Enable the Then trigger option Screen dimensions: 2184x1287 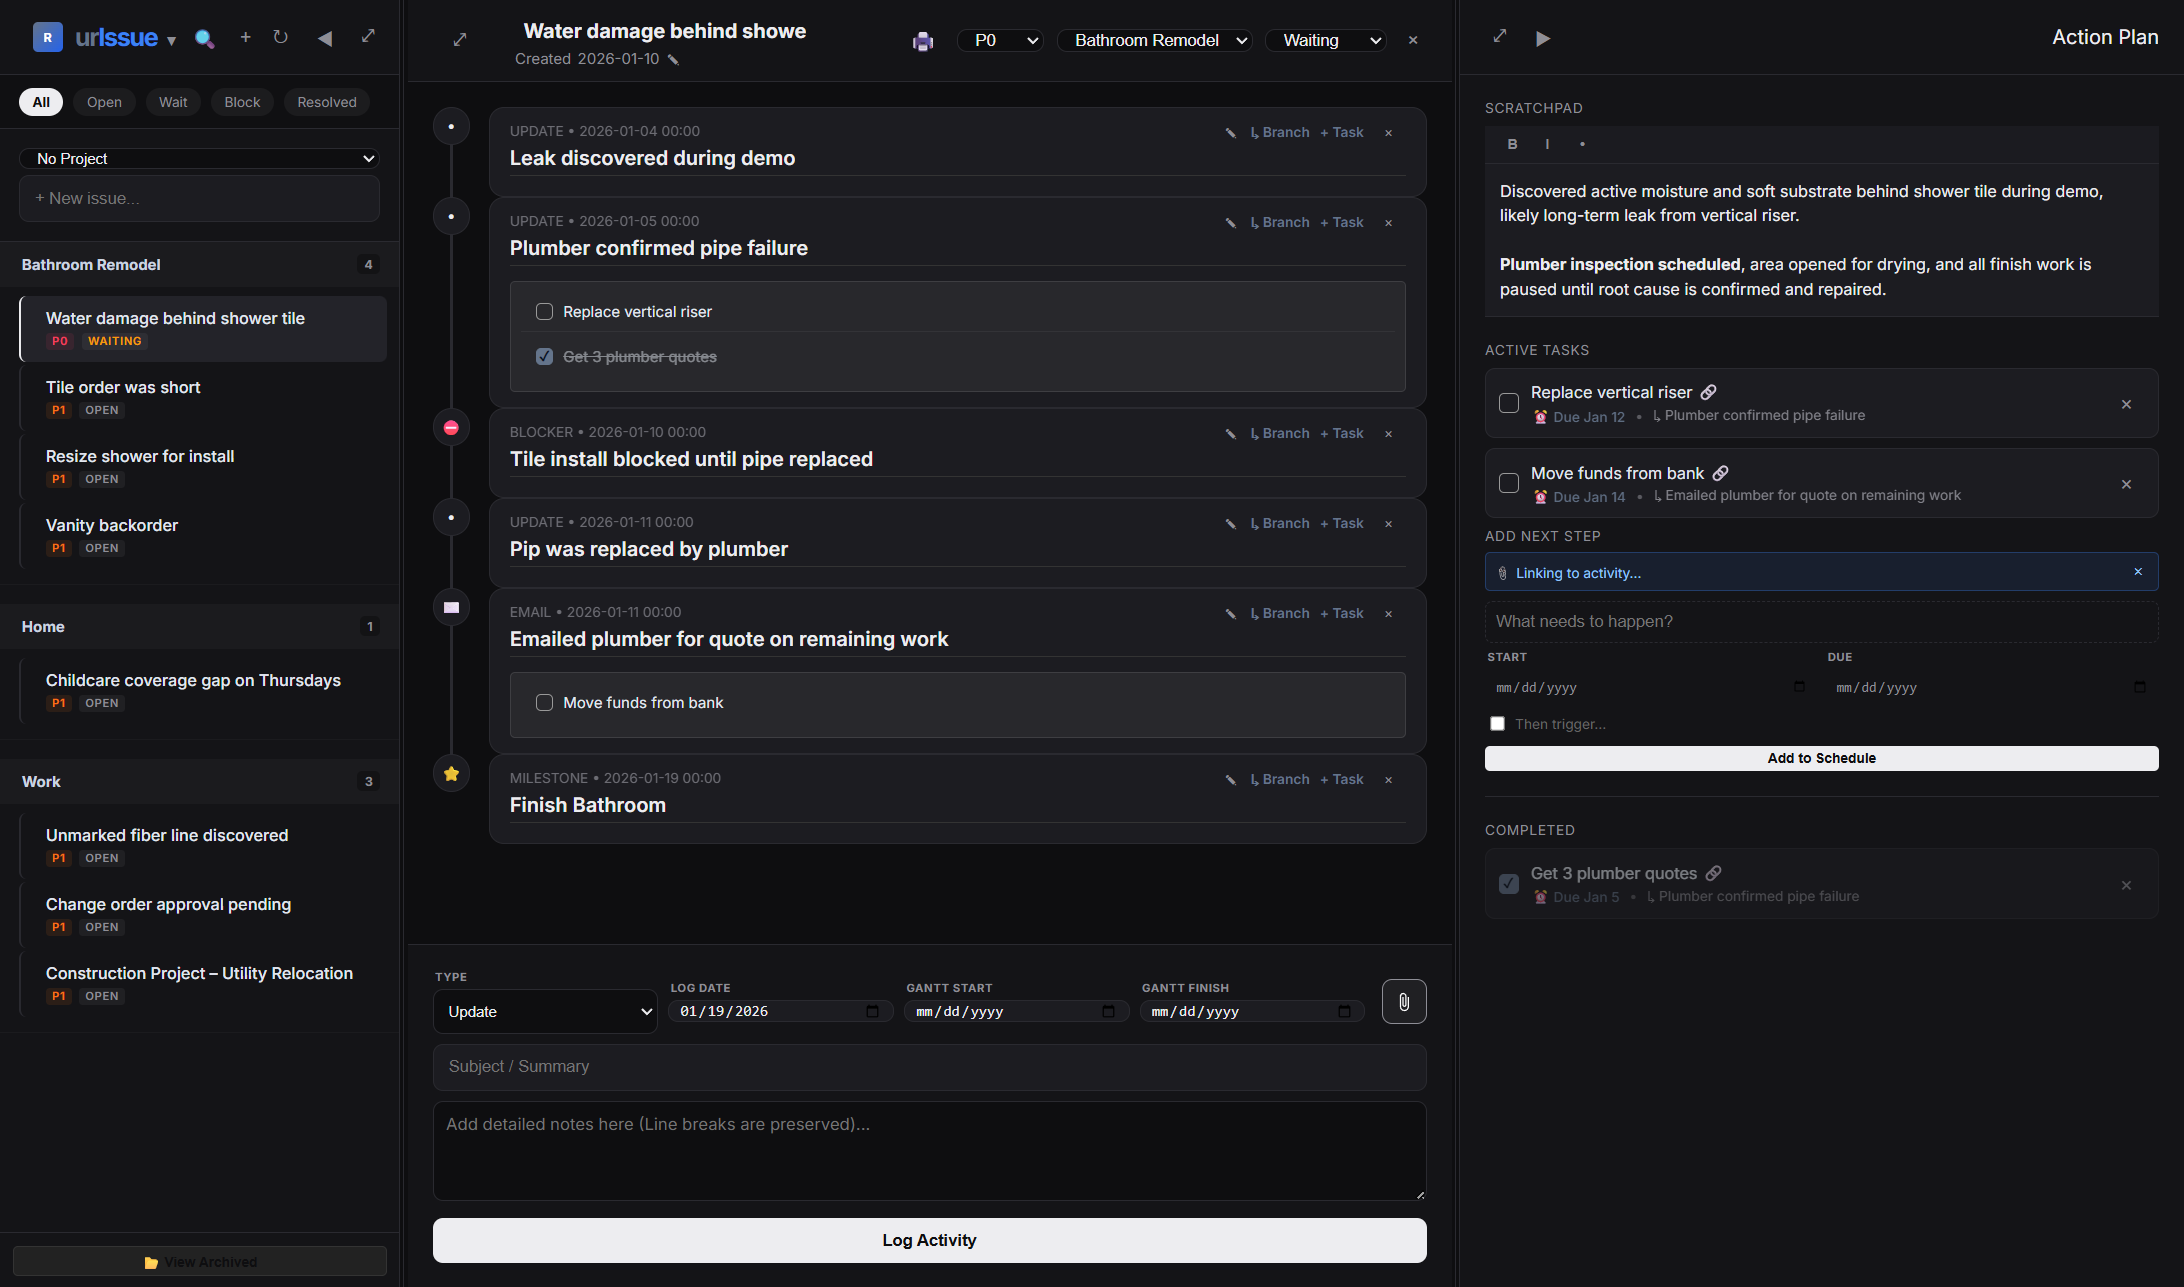1497,723
